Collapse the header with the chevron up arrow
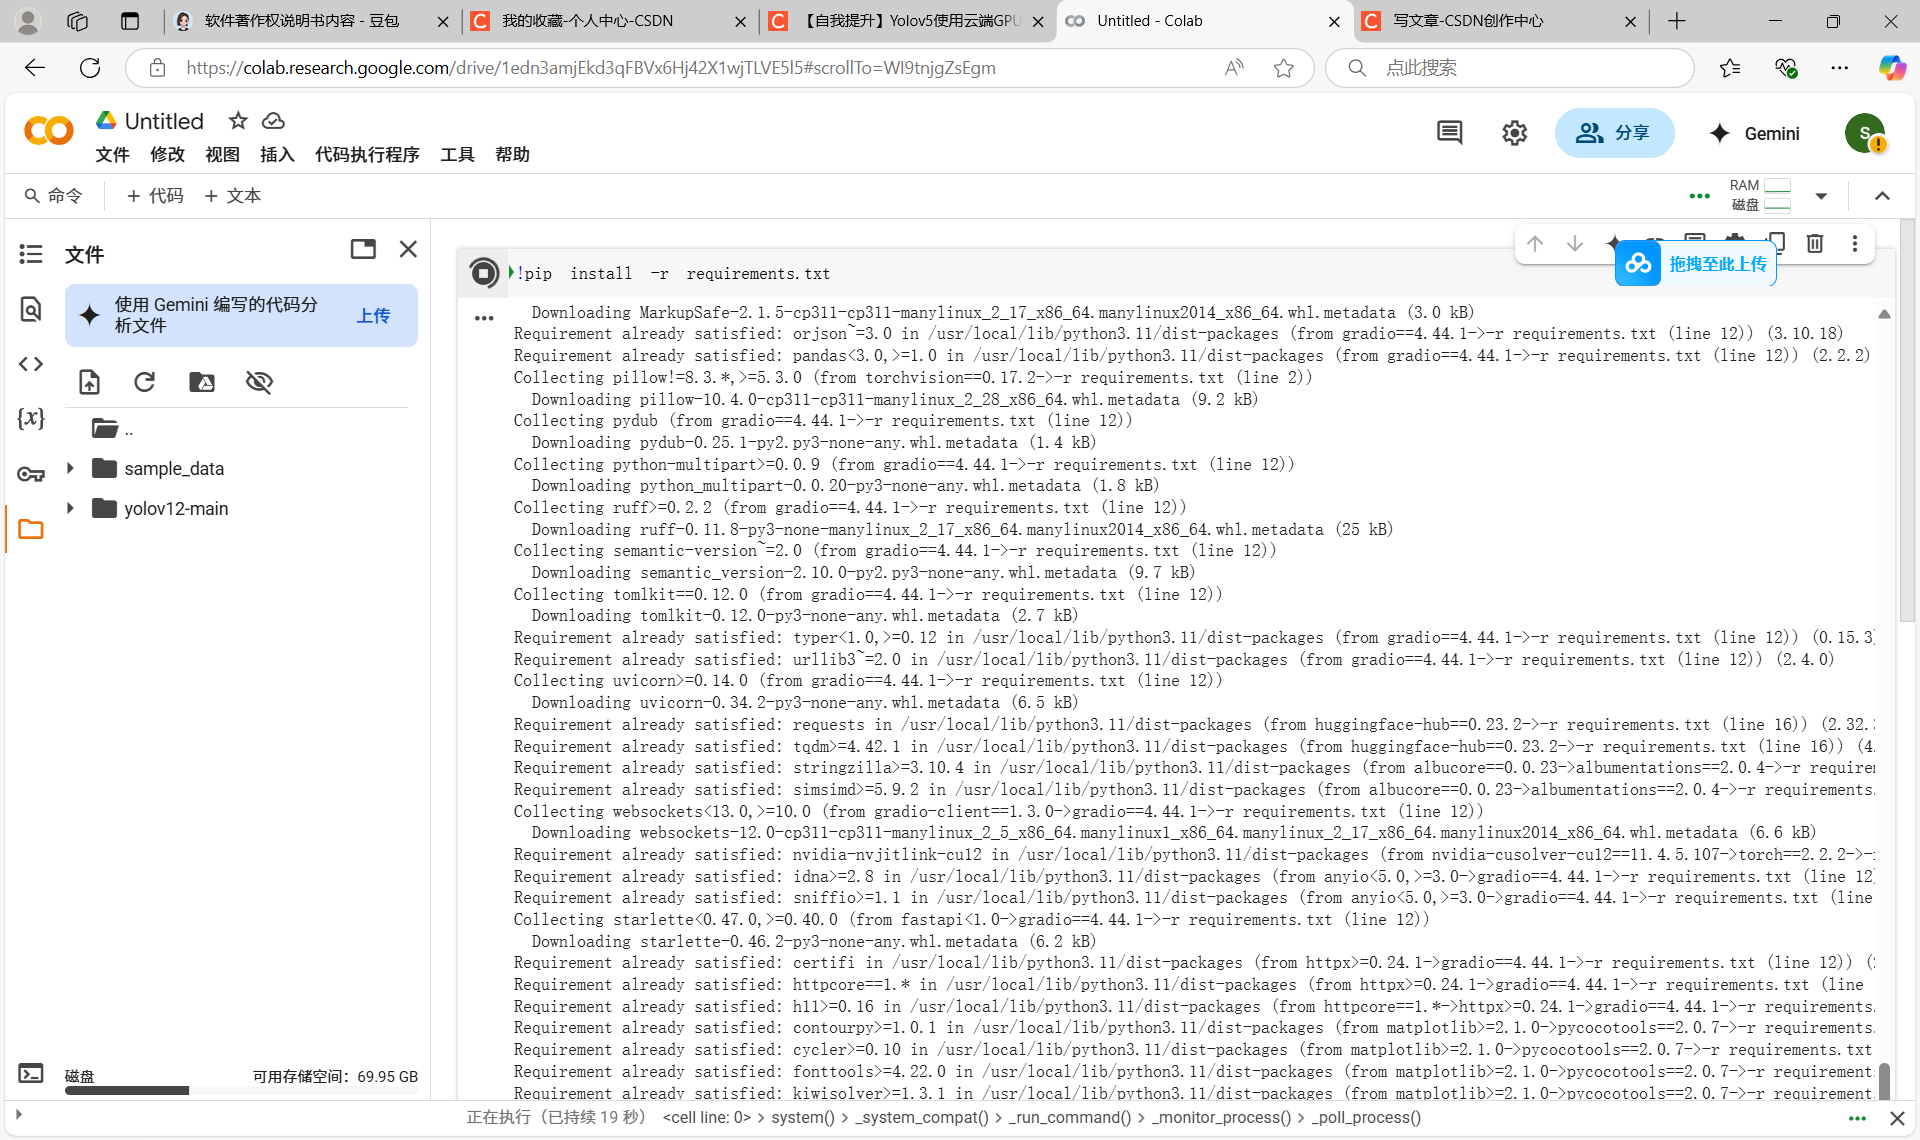 coord(1882,196)
